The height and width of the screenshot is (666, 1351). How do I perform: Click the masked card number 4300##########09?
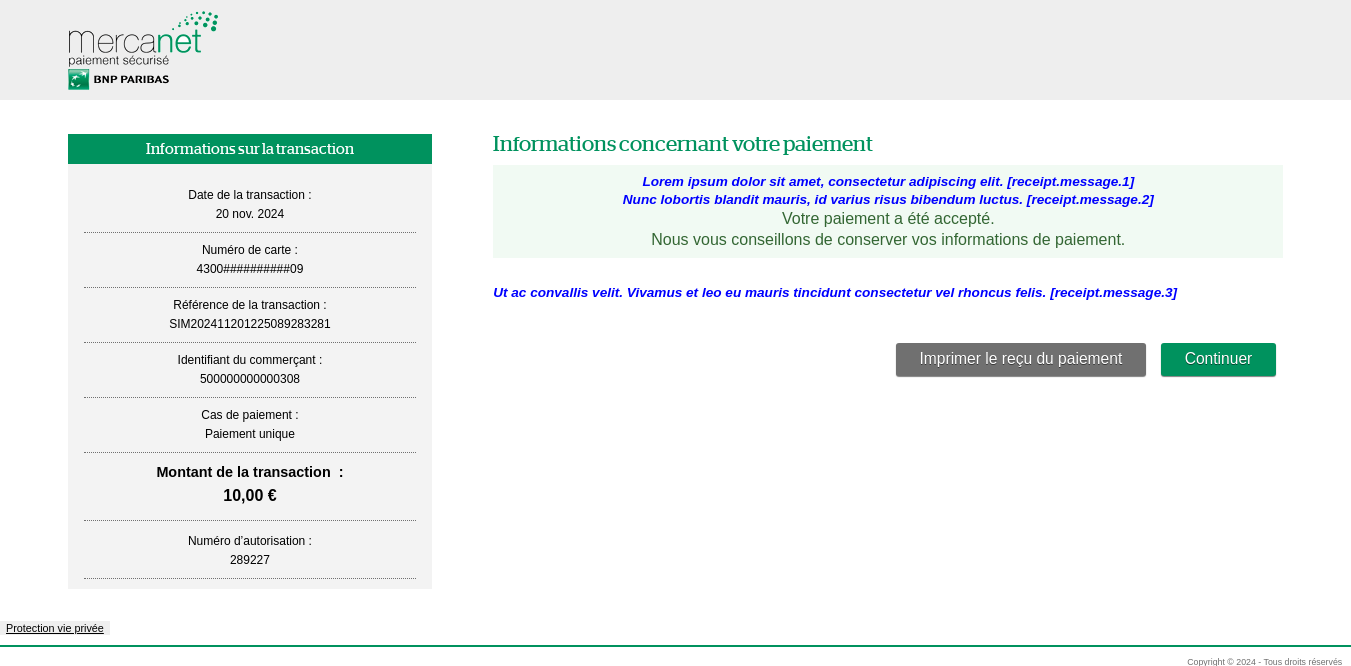tap(249, 269)
